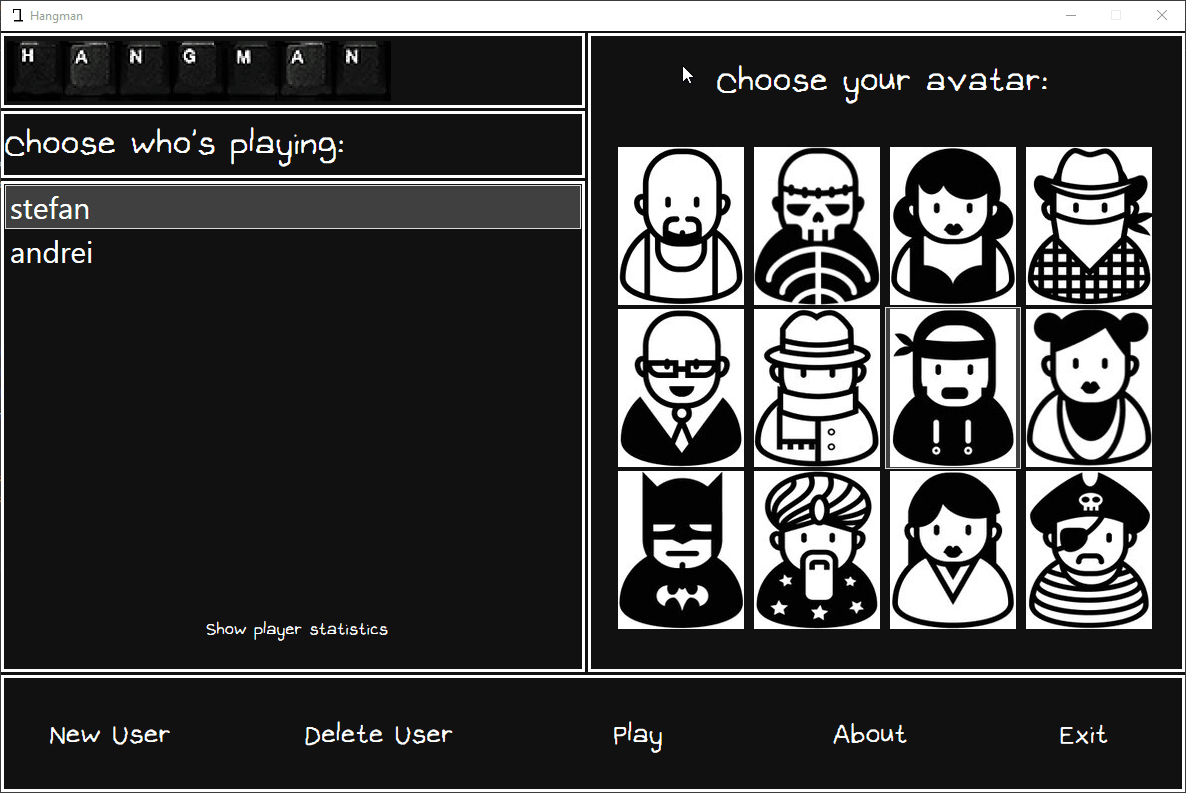Select the player andrei

[51, 252]
